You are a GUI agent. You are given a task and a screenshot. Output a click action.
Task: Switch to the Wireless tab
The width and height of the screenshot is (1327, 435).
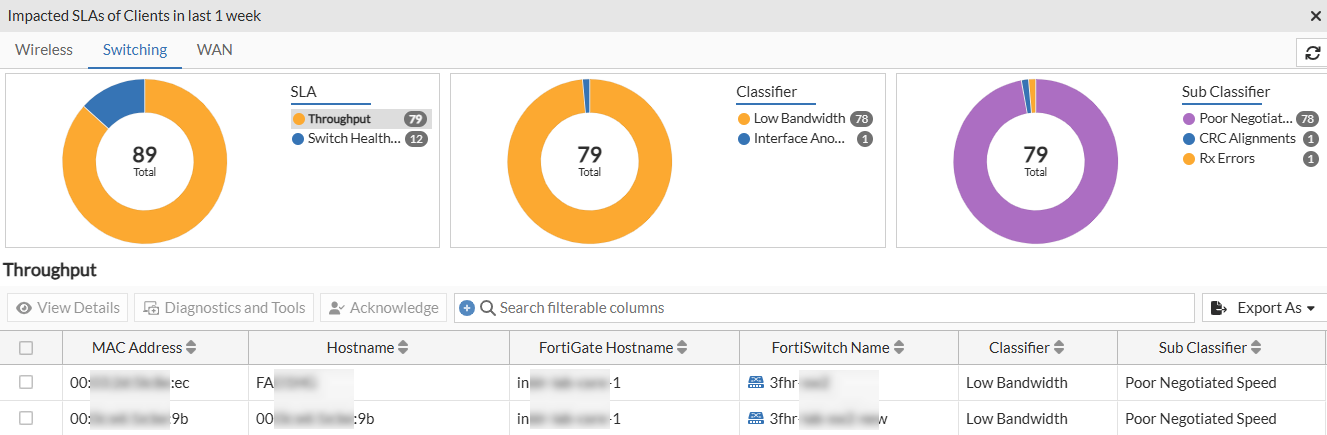(x=44, y=50)
